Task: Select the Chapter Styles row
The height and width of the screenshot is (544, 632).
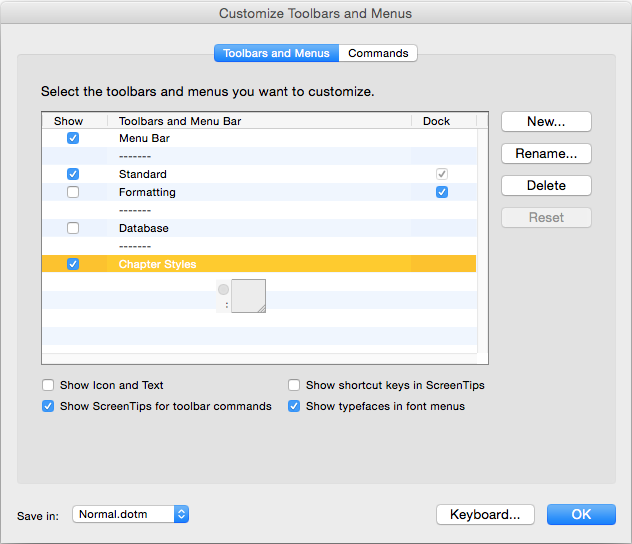Action: click(259, 264)
